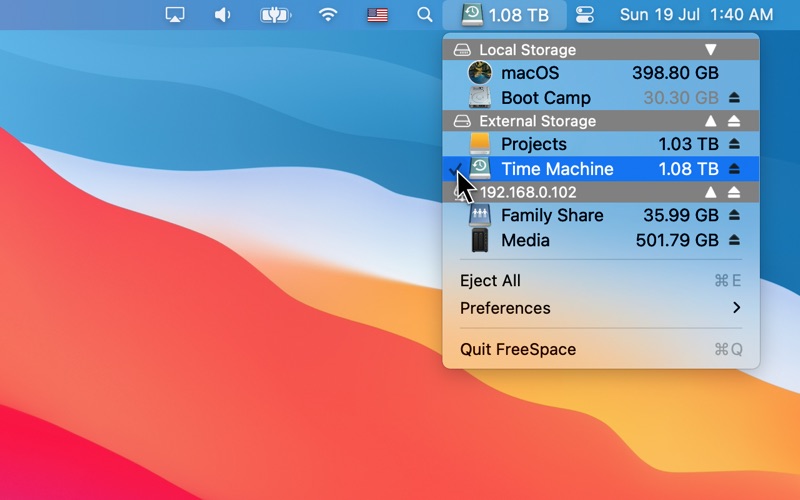Toggle the checkmark beside Time Machine

(x=454, y=168)
